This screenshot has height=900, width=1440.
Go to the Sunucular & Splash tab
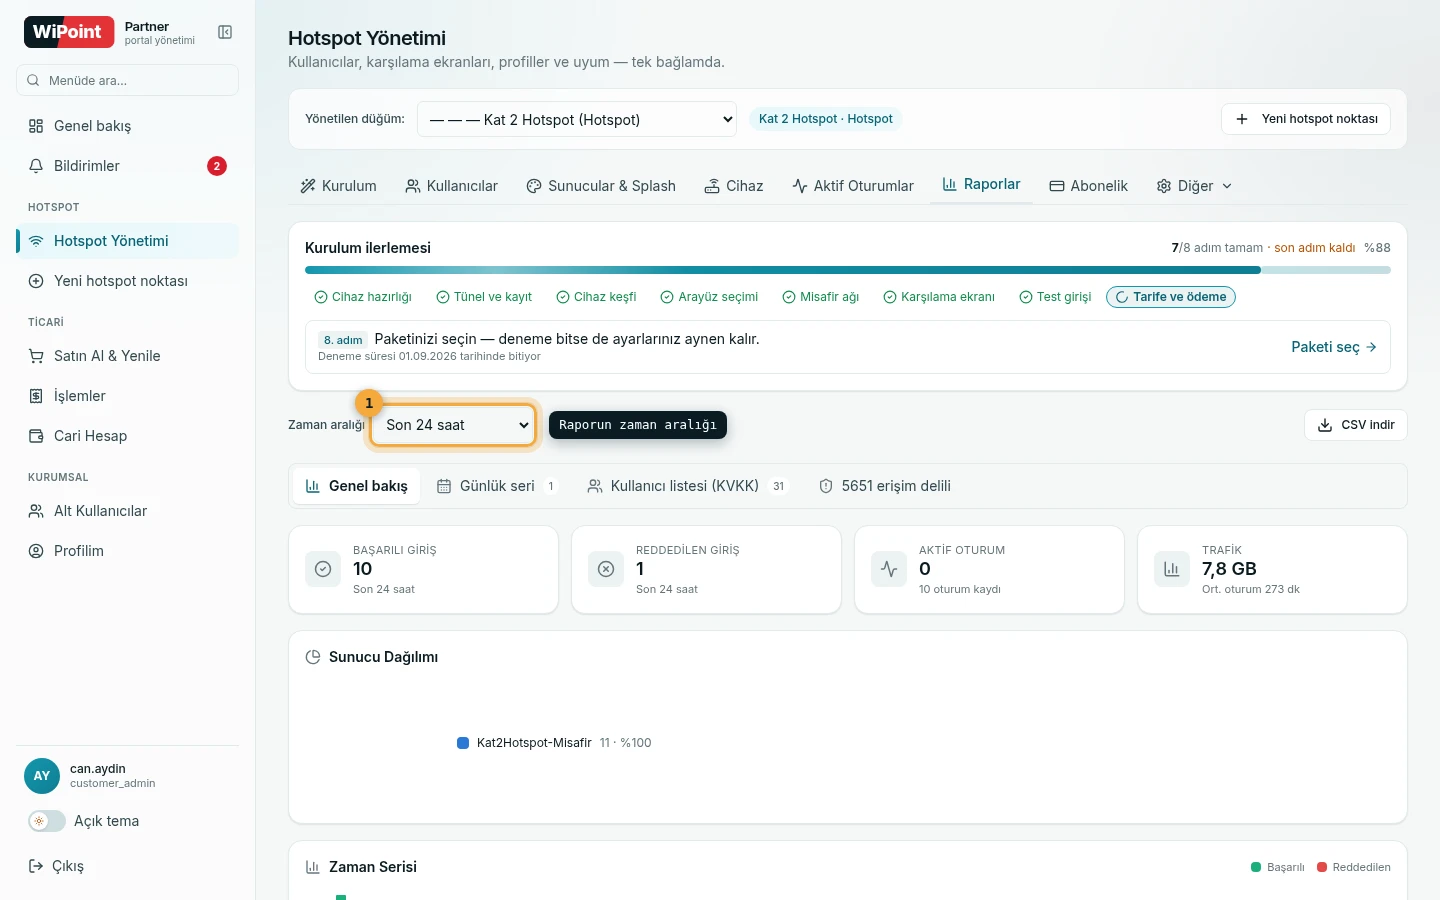pyautogui.click(x=601, y=186)
